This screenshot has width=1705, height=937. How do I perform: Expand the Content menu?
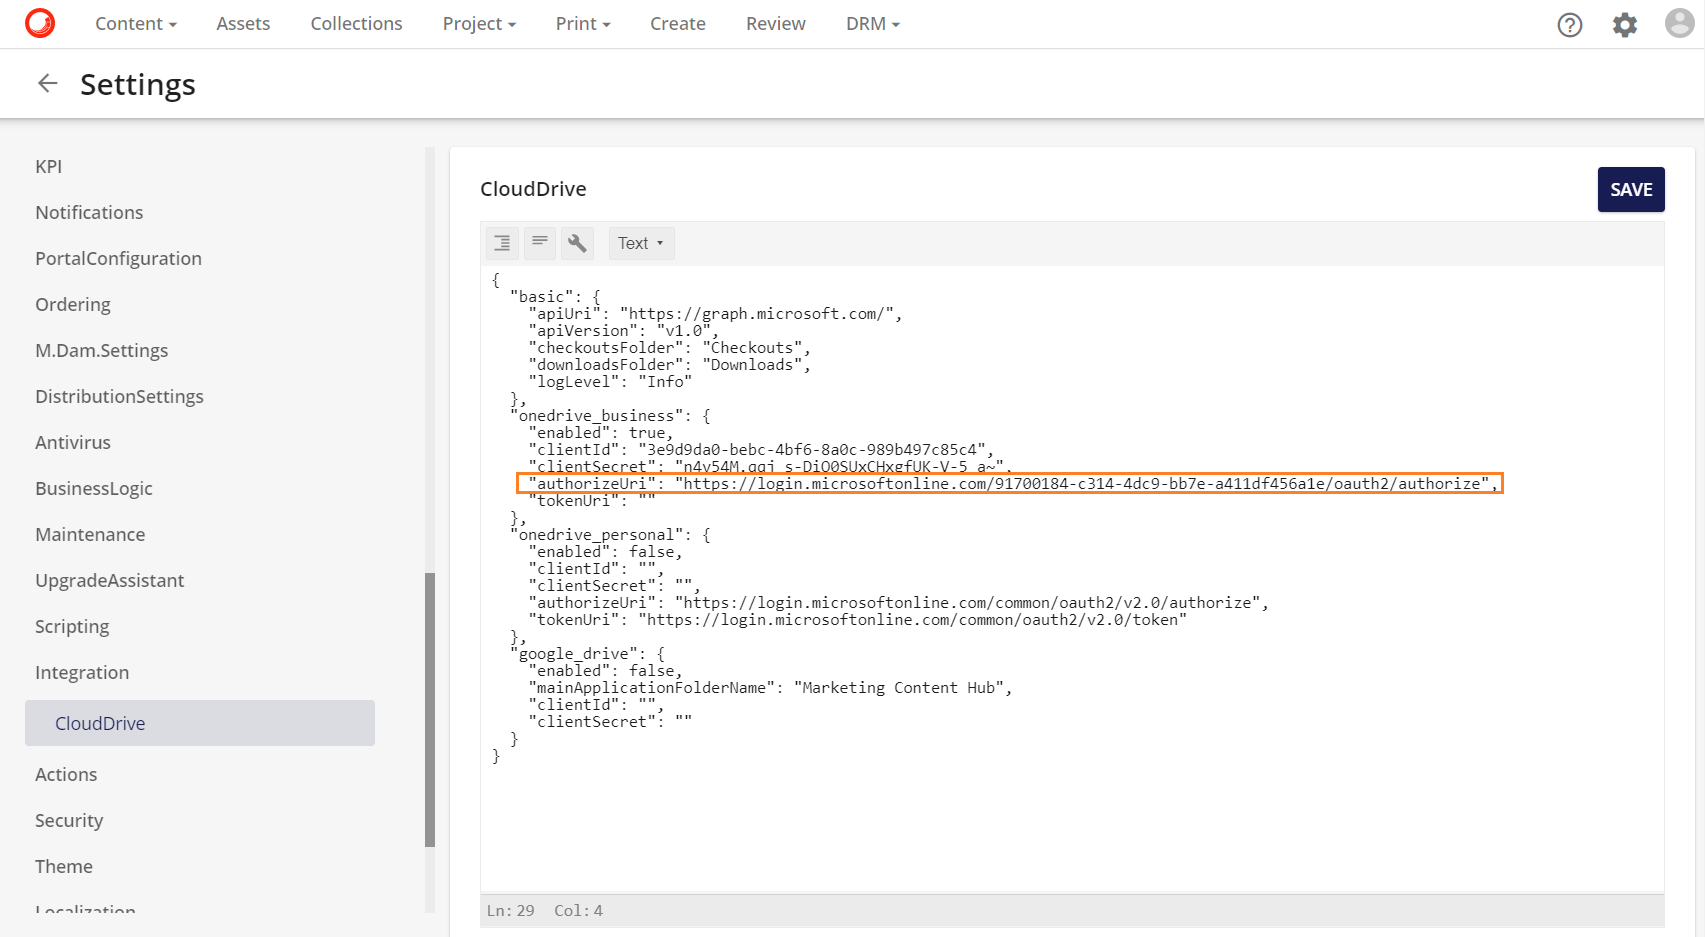pos(136,23)
